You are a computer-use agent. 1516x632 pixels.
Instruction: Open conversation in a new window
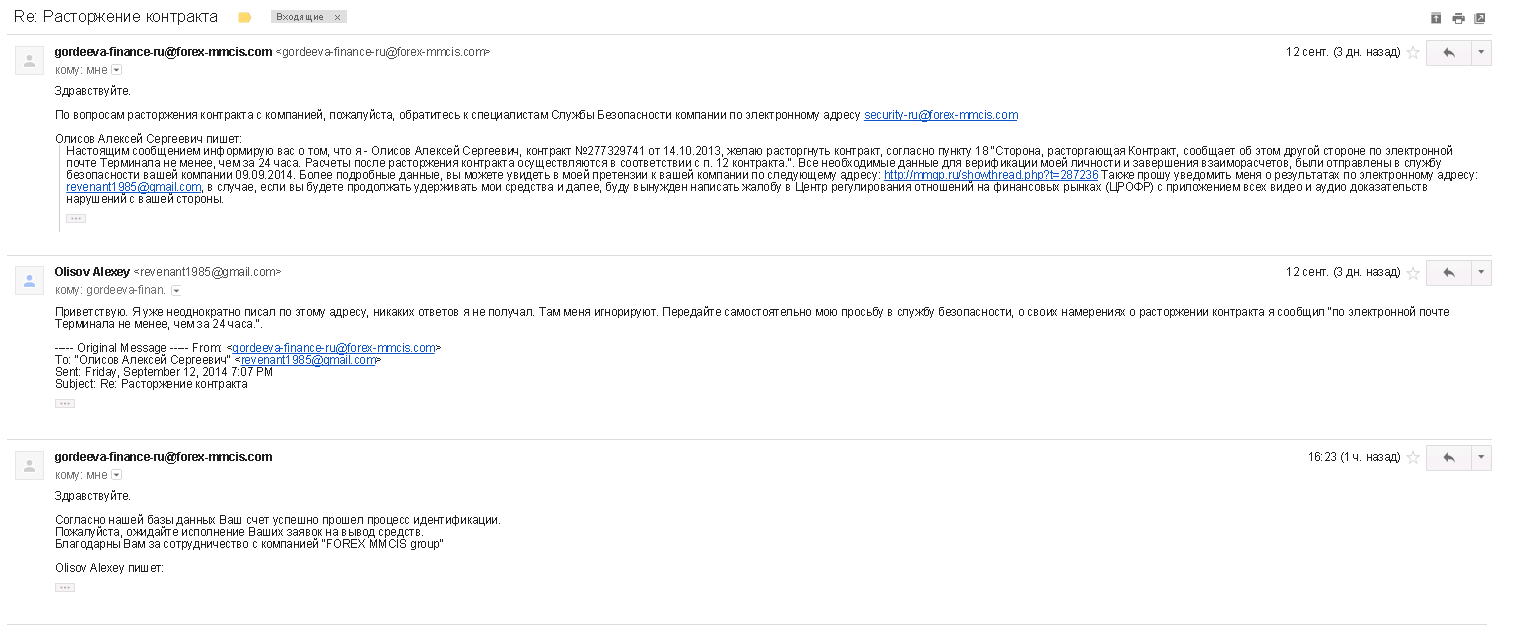1480,18
